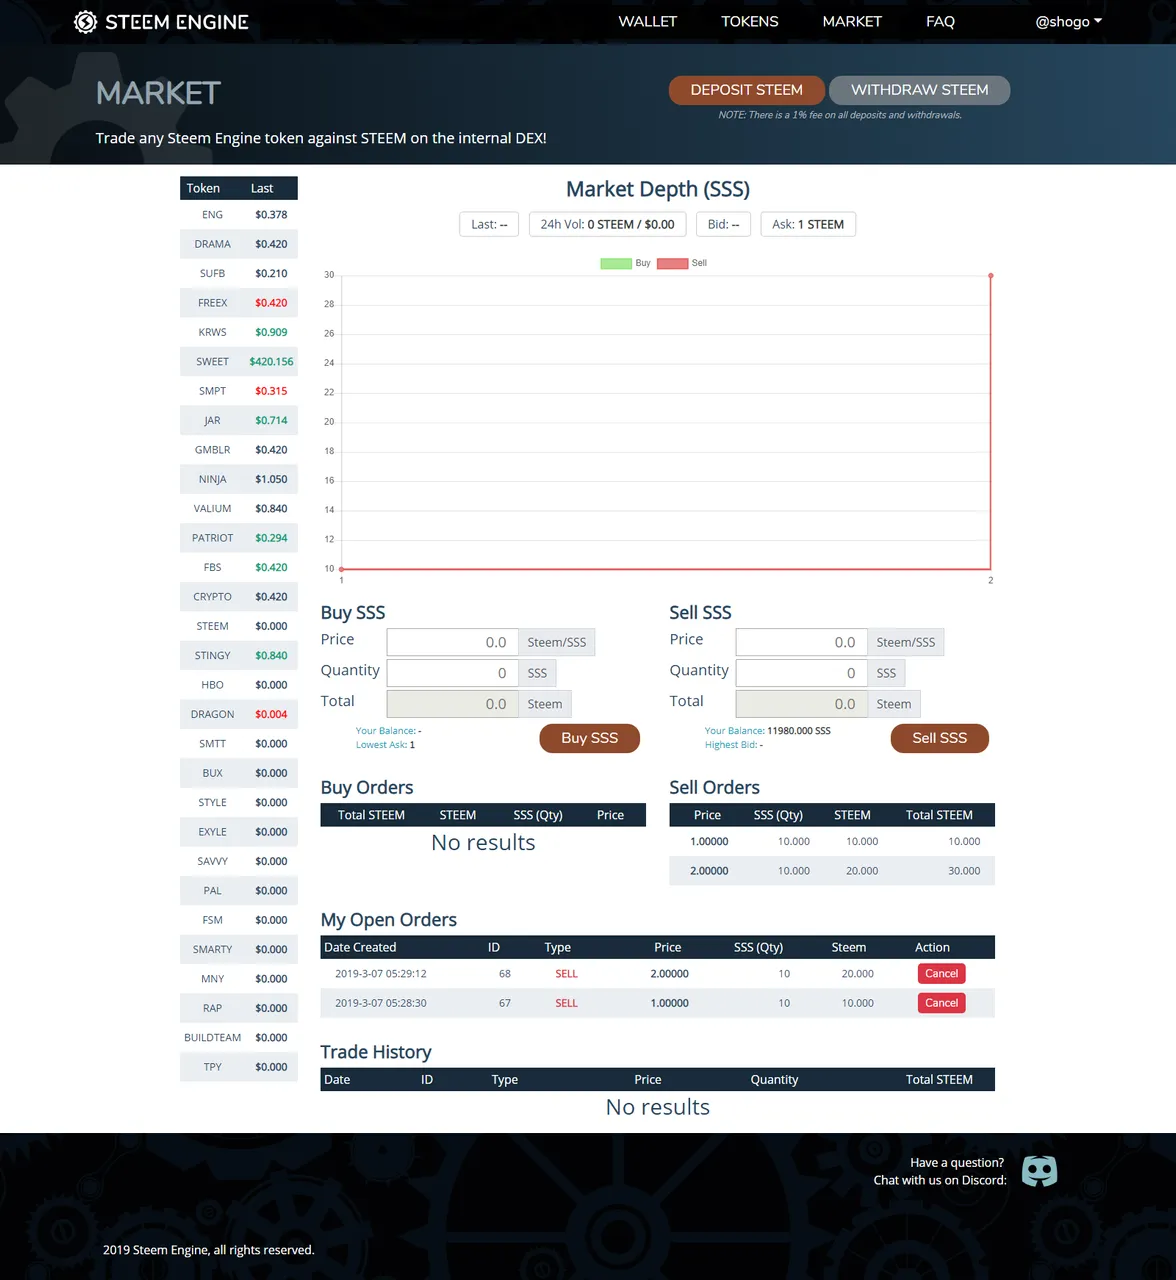
Task: Select the SUFB token row
Action: coord(239,273)
